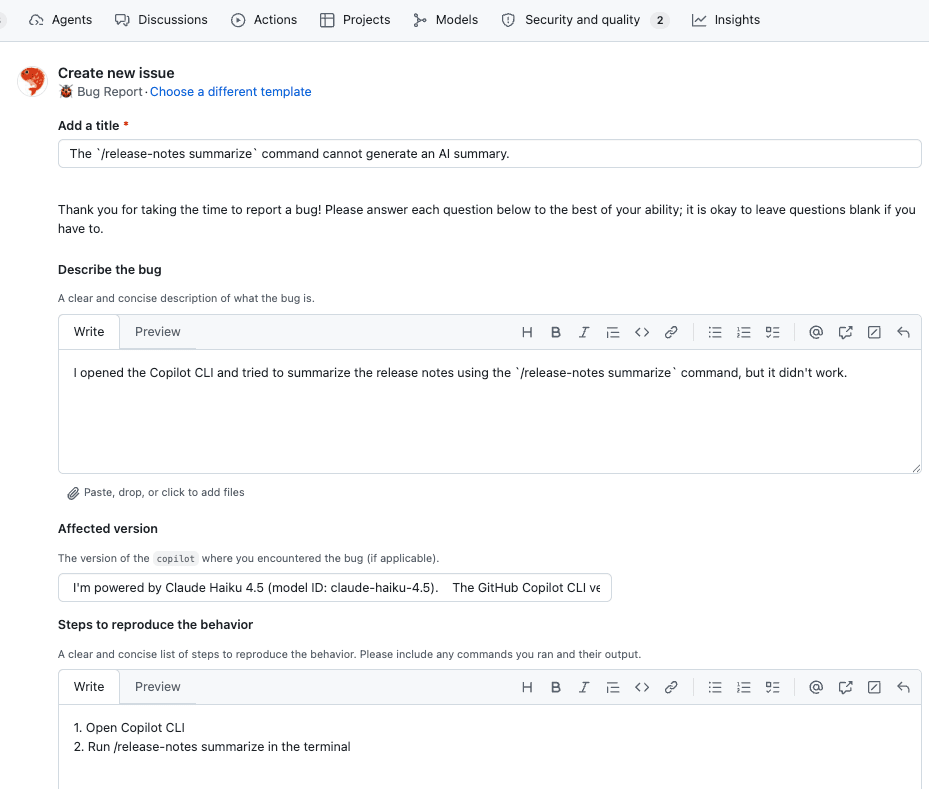Open Security and quality tab
The width and height of the screenshot is (929, 789).
click(x=585, y=20)
